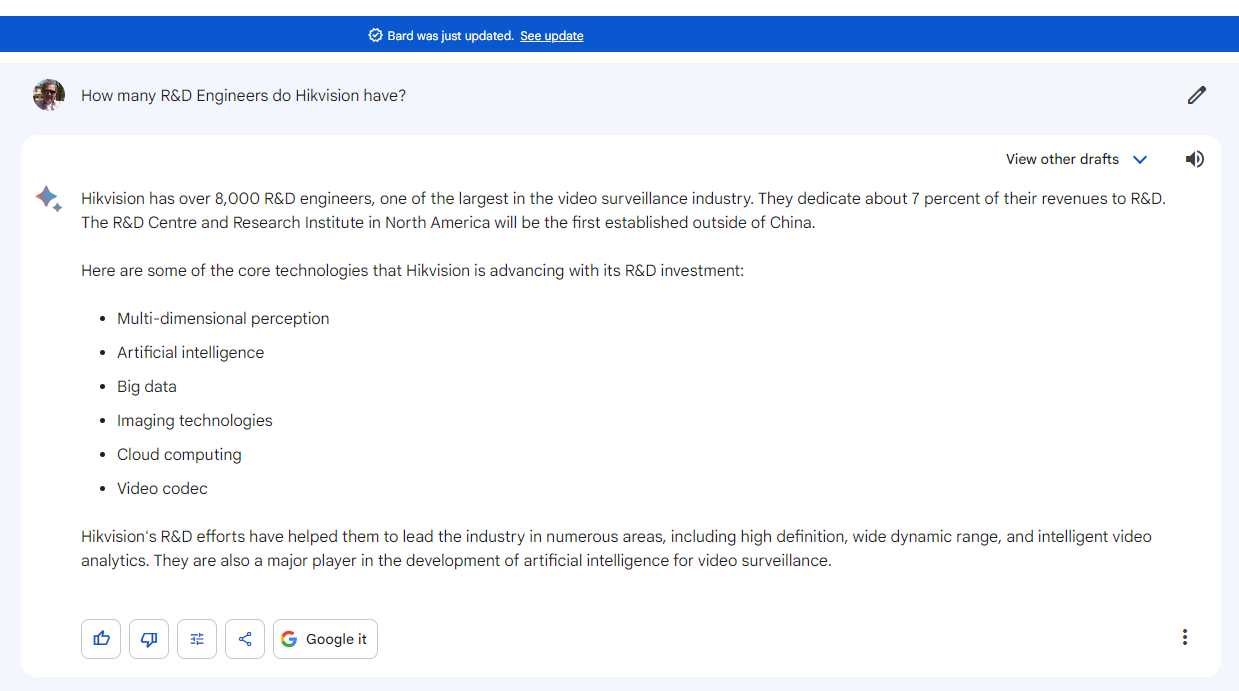1239x691 pixels.
Task: Click the pencil edit prompt icon
Action: [x=1197, y=95]
